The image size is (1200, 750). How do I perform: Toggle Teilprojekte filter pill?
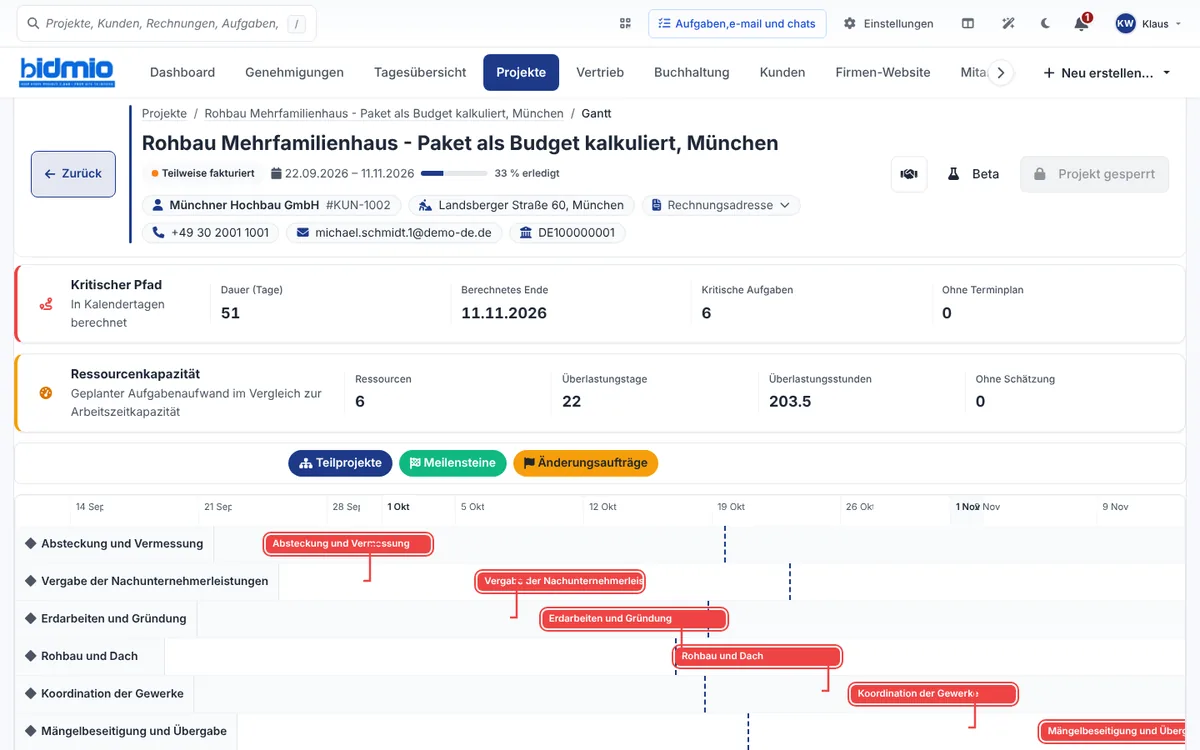340,463
